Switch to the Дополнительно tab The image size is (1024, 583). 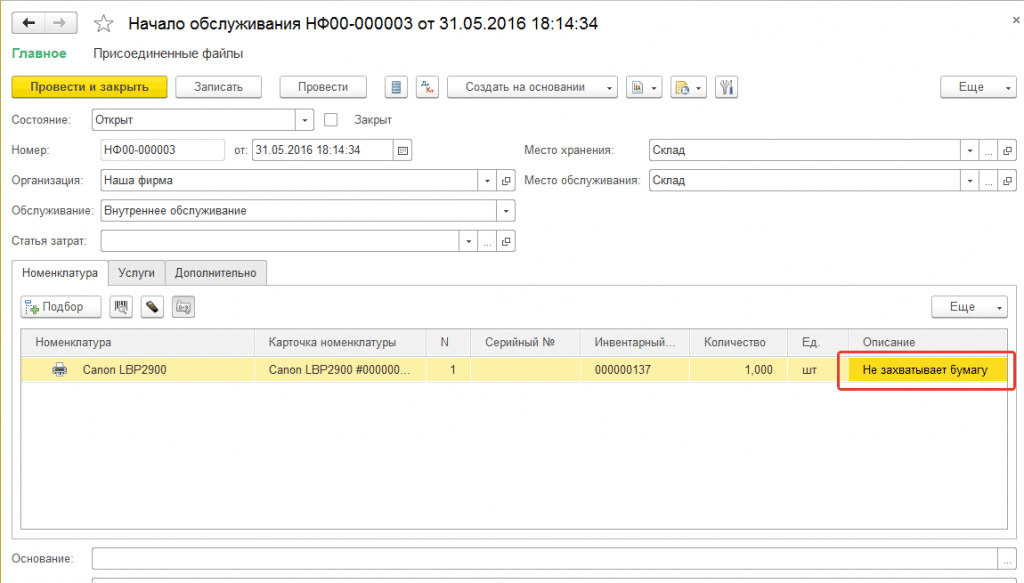(216, 273)
